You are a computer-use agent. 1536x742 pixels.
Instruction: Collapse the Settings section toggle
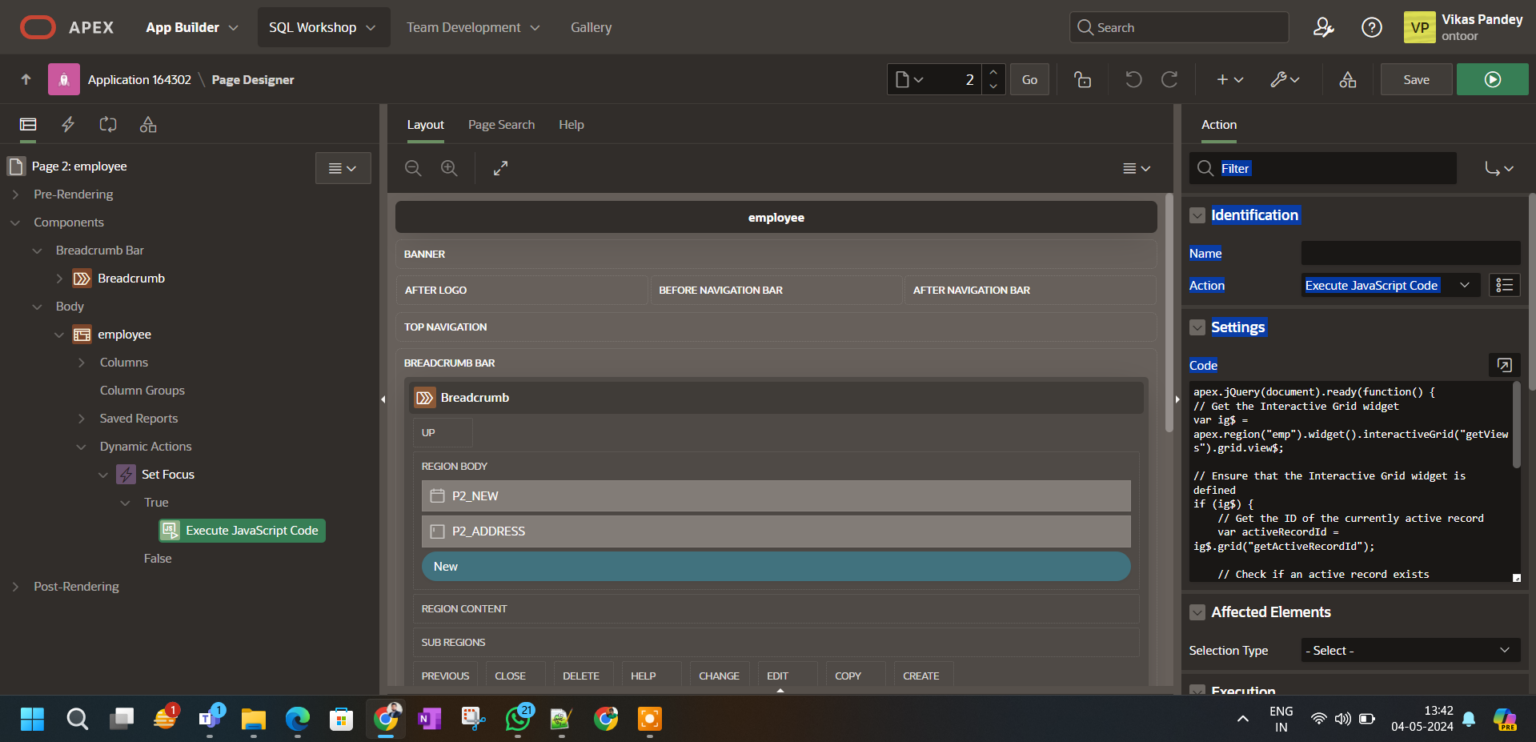click(x=1197, y=327)
